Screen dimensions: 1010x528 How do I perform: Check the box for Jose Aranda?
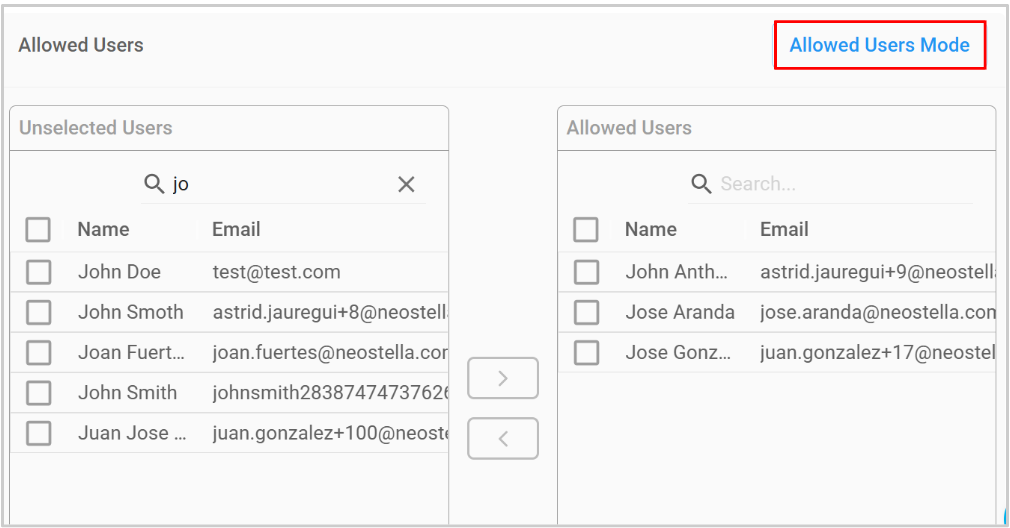pyautogui.click(x=586, y=312)
